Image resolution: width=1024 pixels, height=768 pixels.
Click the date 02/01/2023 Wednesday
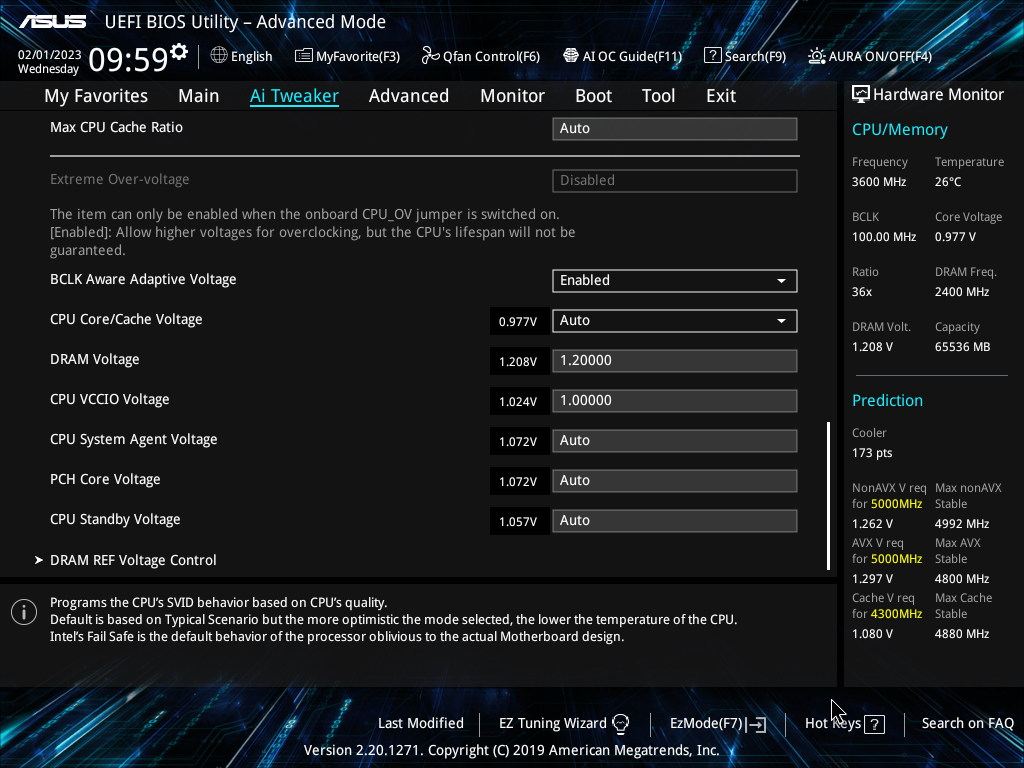pyautogui.click(x=50, y=61)
